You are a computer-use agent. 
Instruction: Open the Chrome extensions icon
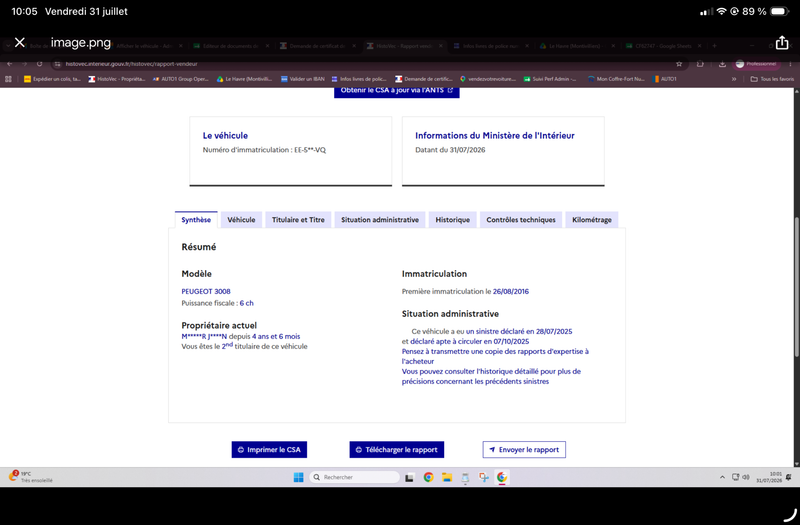(x=700, y=64)
